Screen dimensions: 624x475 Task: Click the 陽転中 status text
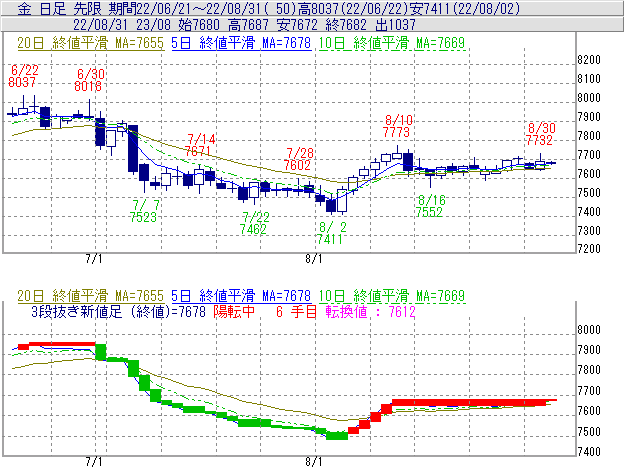(x=234, y=311)
